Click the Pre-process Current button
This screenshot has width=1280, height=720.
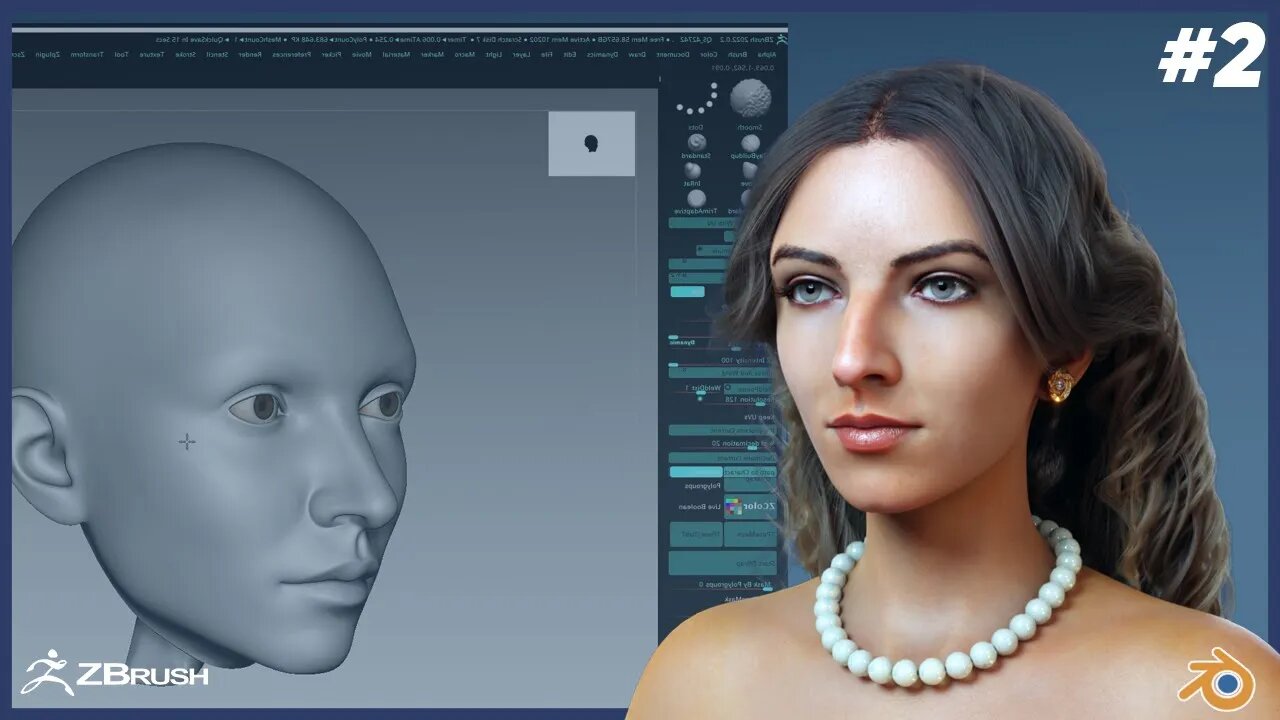[x=722, y=430]
